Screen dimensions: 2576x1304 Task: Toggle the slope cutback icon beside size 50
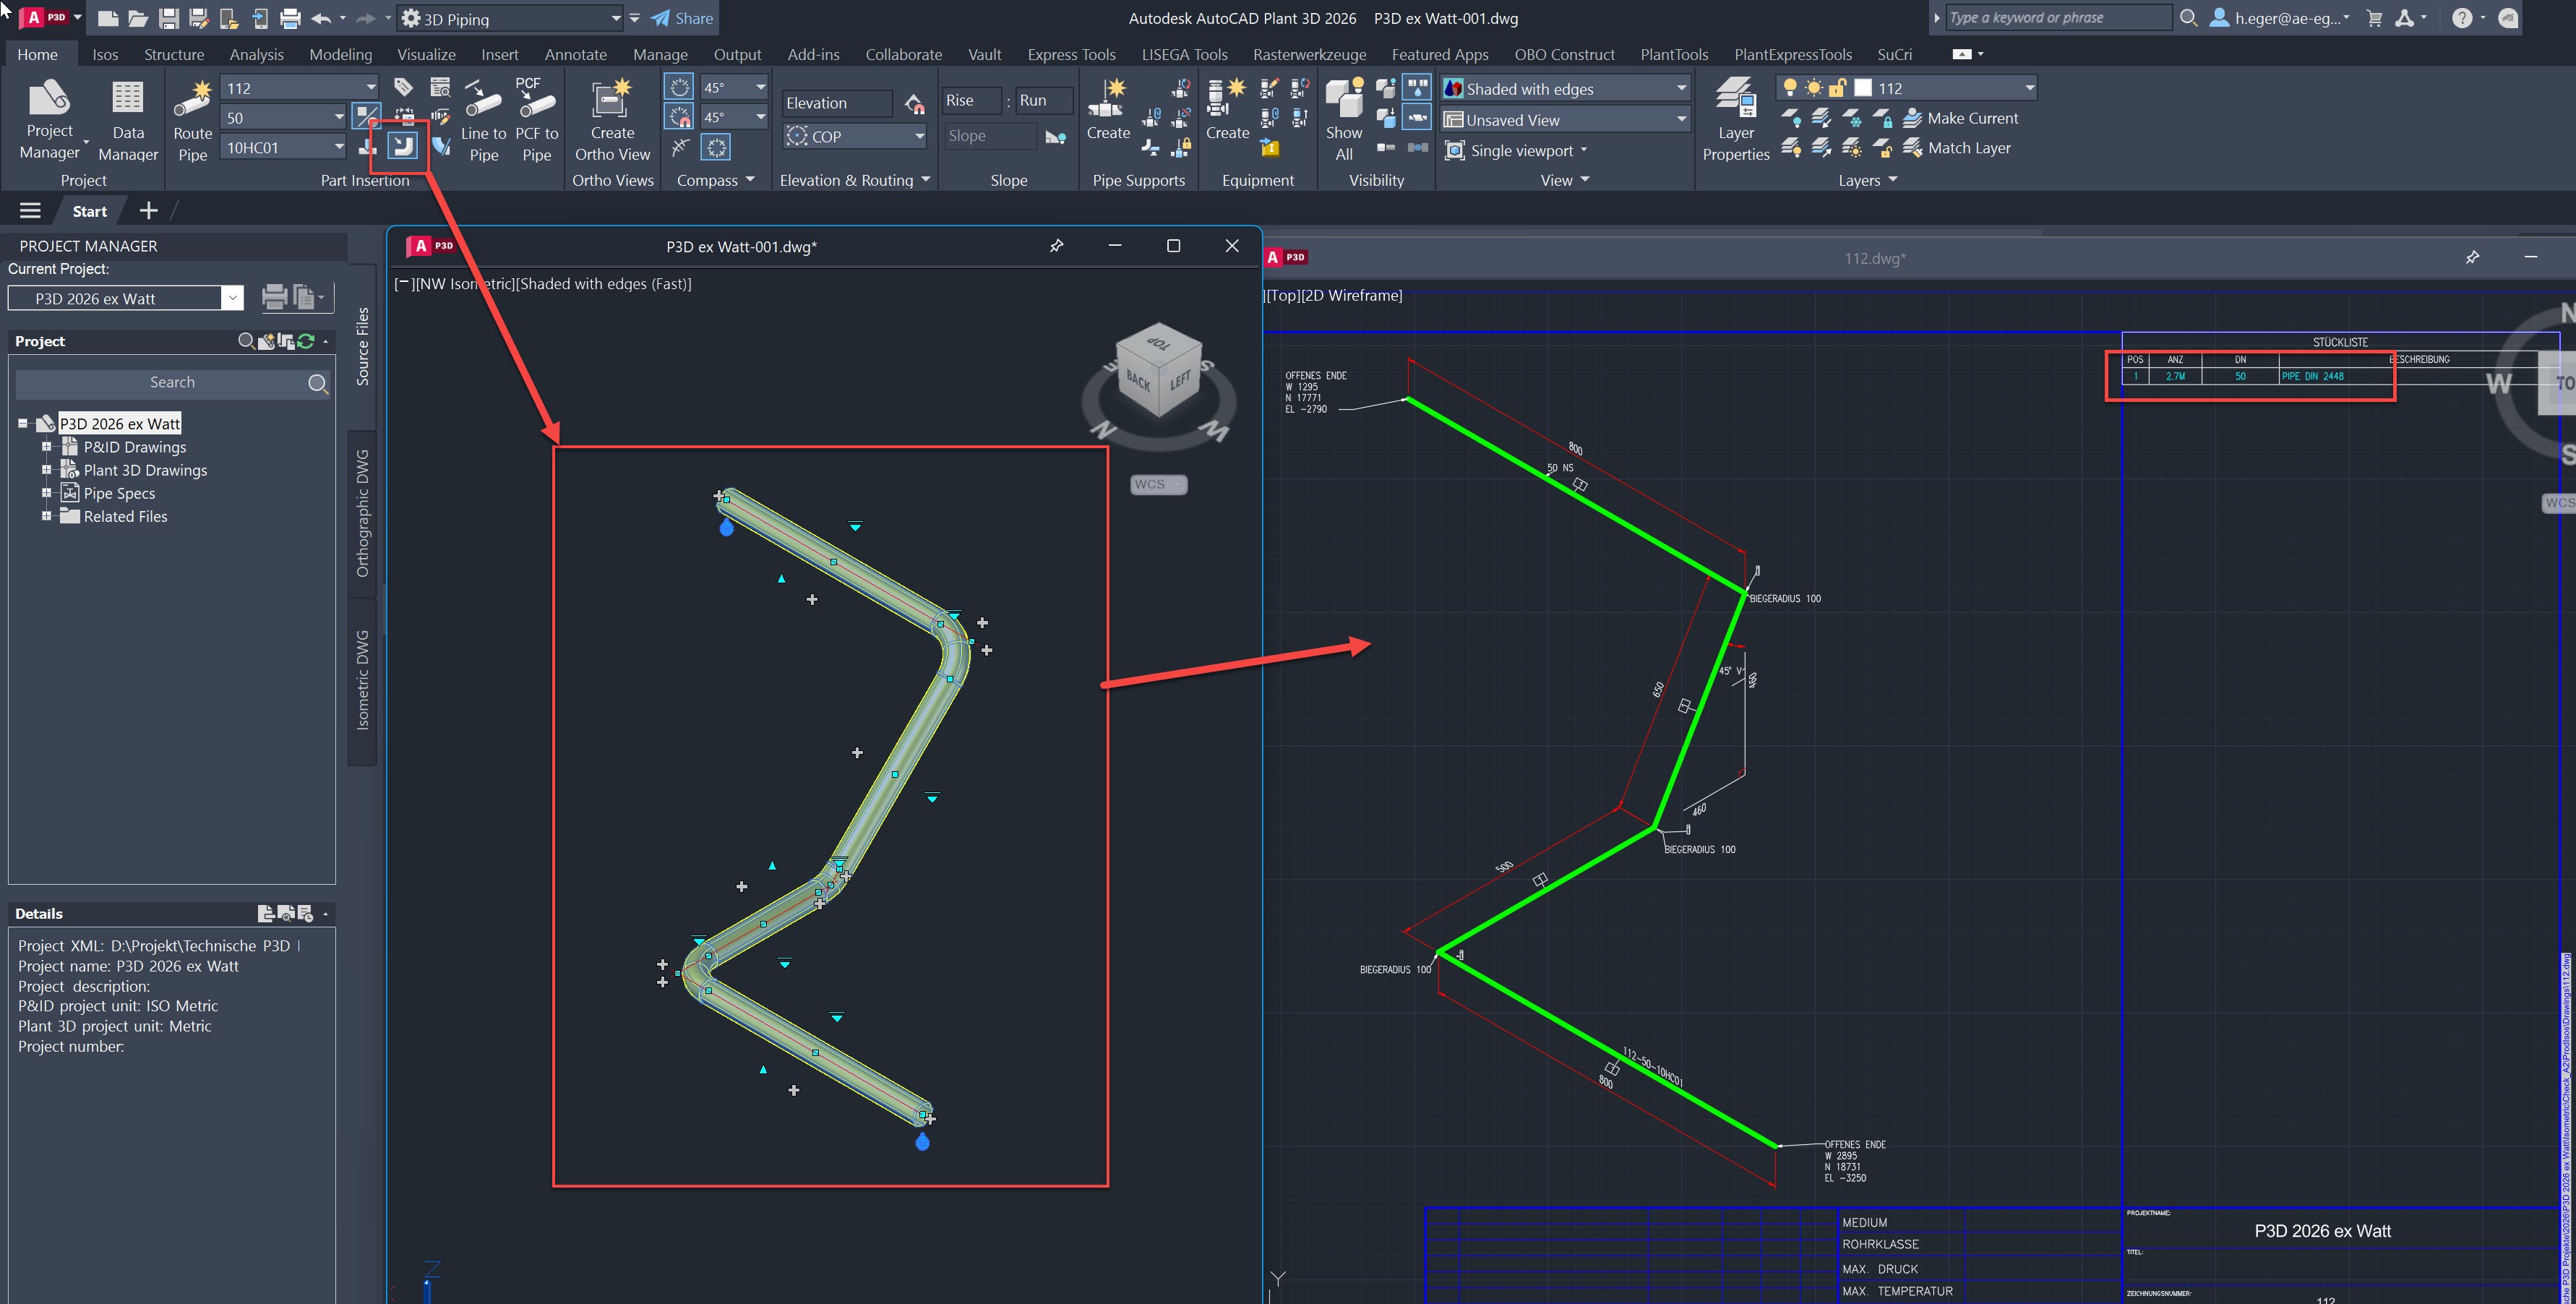point(367,117)
